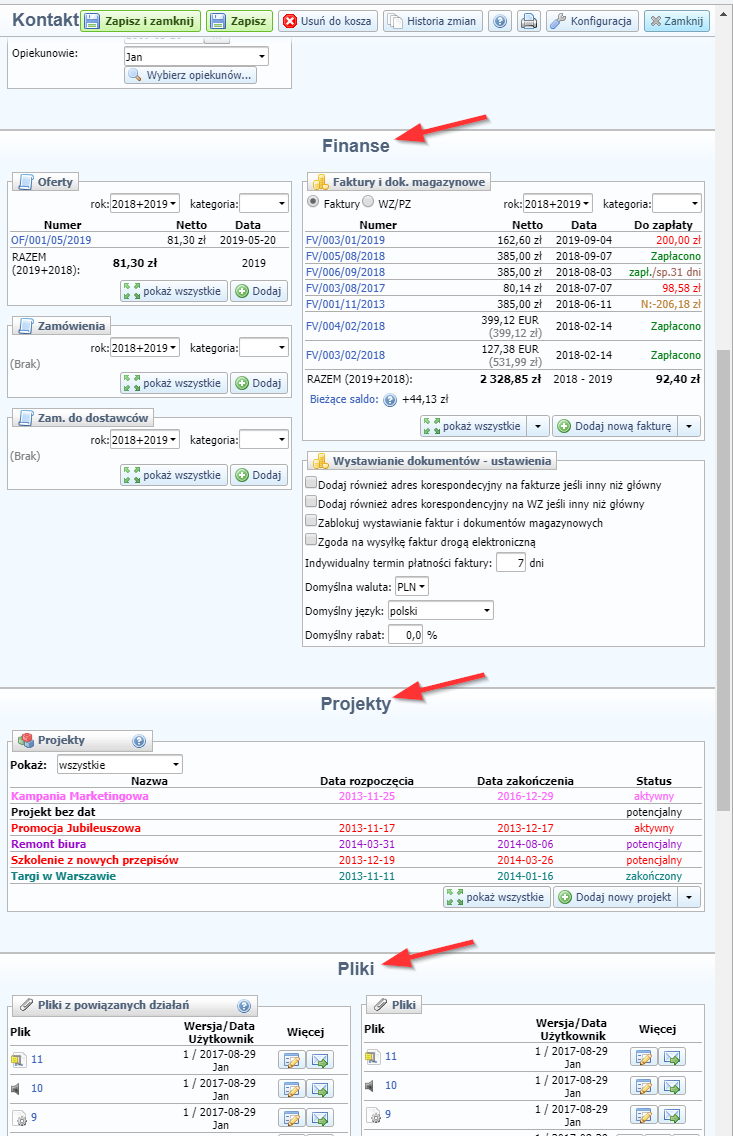Click the Domyślny rabat input field

tap(405, 635)
